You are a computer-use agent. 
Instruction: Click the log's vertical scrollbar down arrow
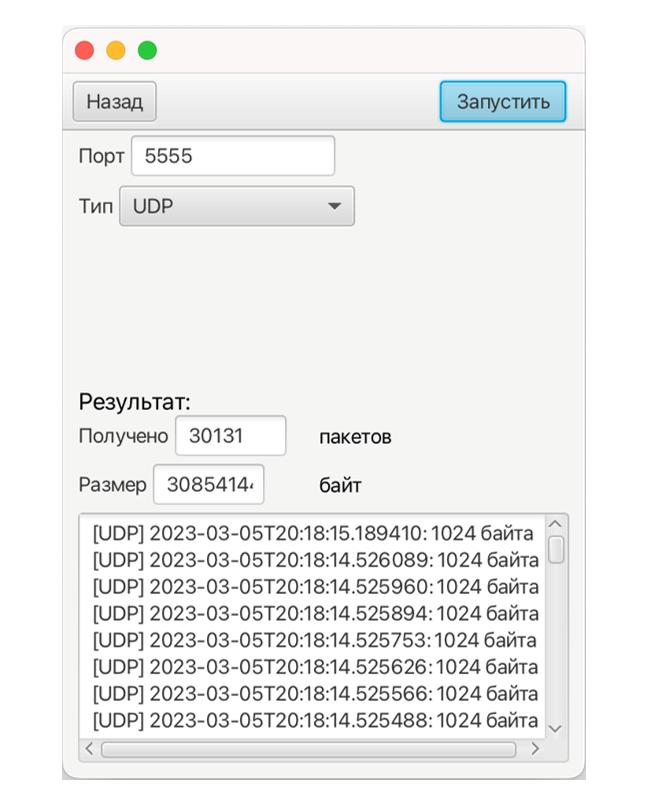point(557,728)
